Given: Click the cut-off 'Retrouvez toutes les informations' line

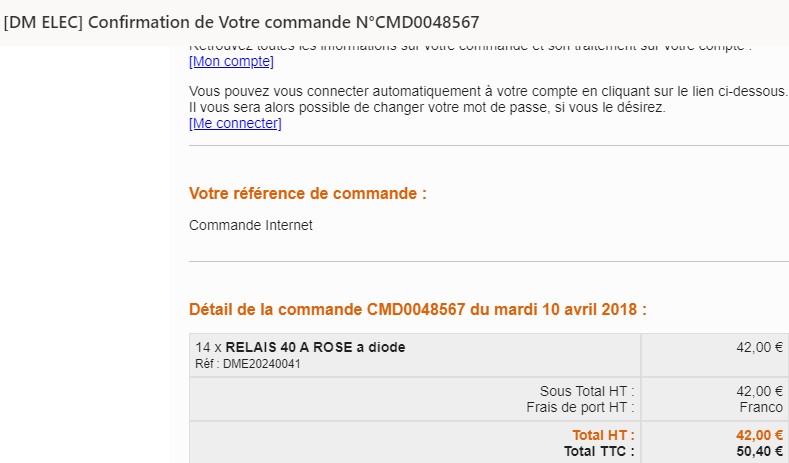Looking at the screenshot, I should [470, 48].
